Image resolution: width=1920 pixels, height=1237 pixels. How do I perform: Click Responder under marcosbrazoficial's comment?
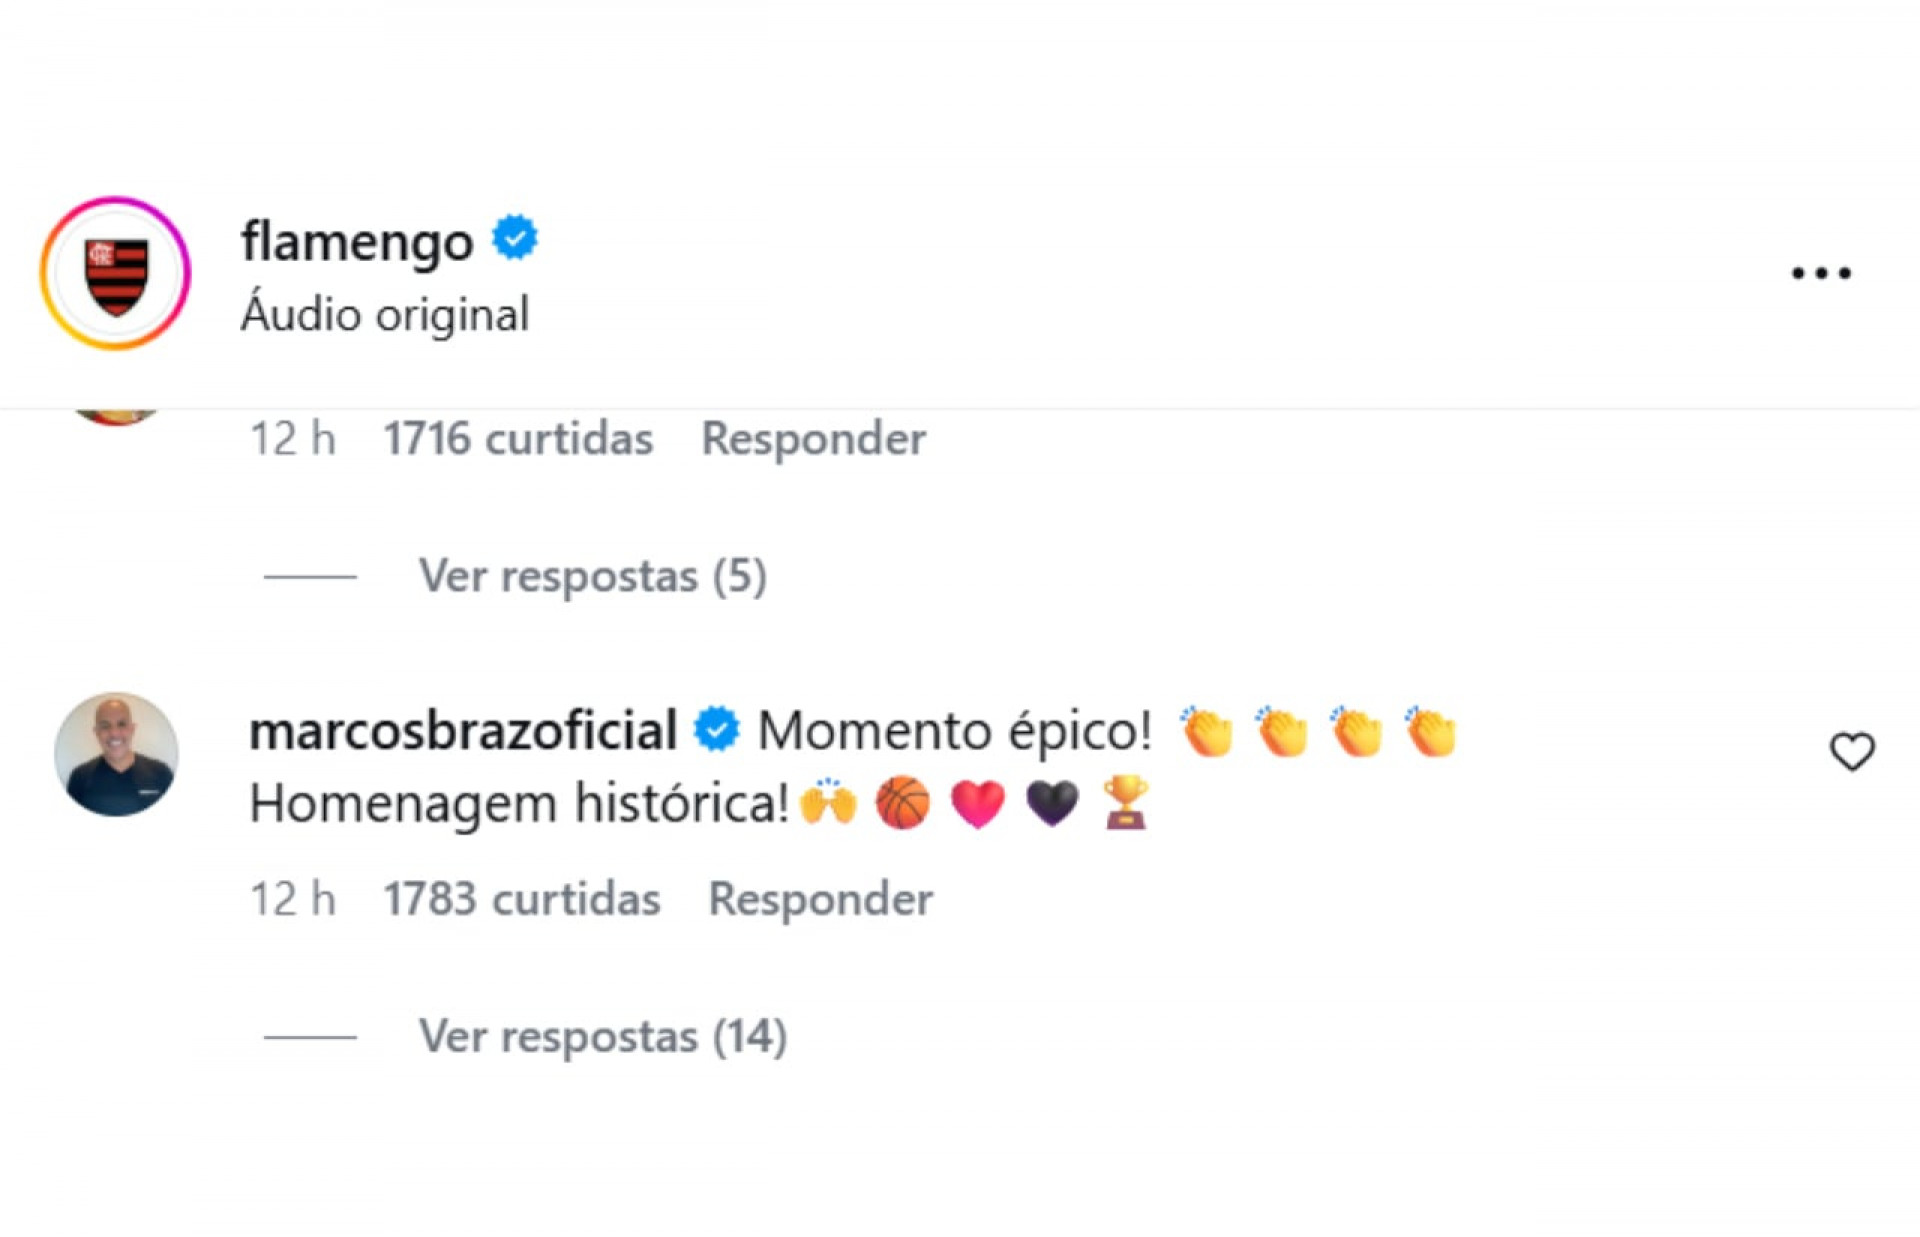pos(818,898)
